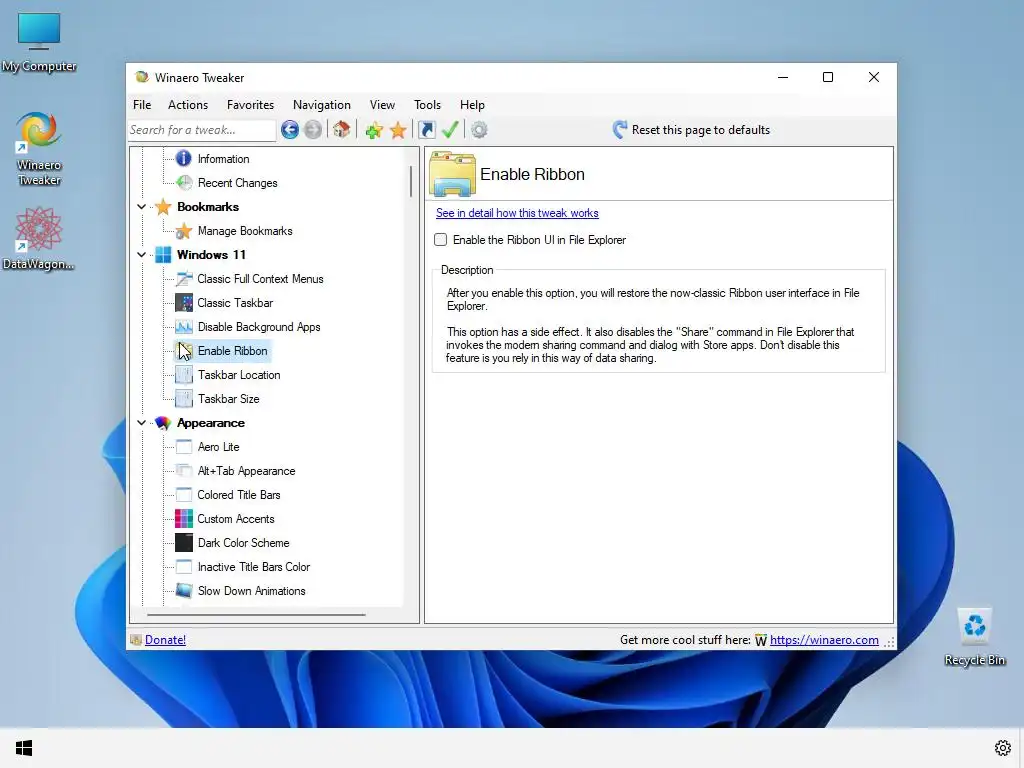1024x768 pixels.
Task: Select Classic Taskbar in the tree
Action: pos(235,303)
